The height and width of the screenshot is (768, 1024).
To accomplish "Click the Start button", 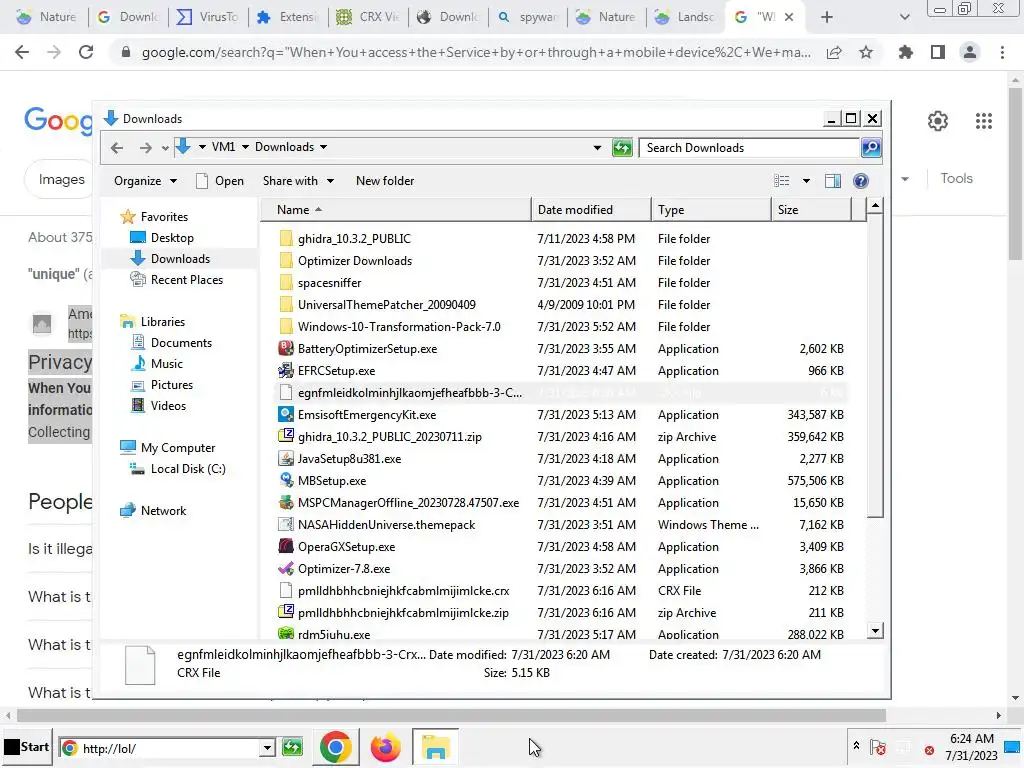I will coord(27,747).
